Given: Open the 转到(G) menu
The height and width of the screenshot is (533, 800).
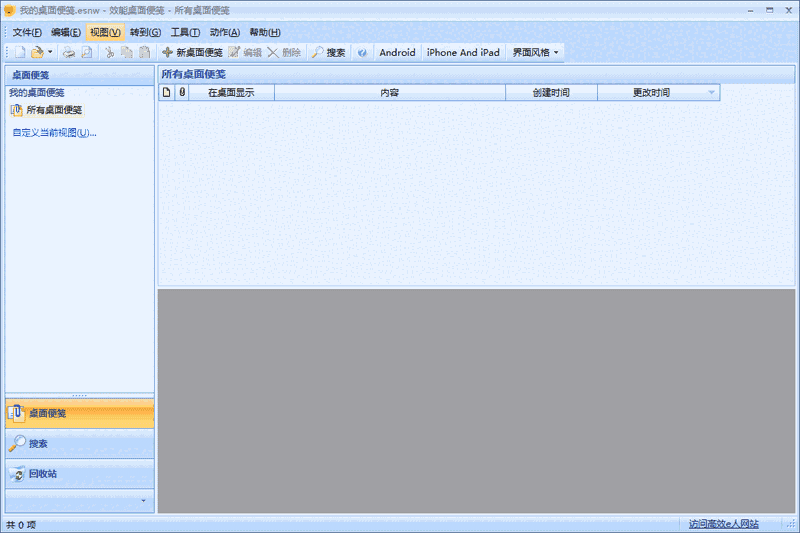Looking at the screenshot, I should pos(145,32).
